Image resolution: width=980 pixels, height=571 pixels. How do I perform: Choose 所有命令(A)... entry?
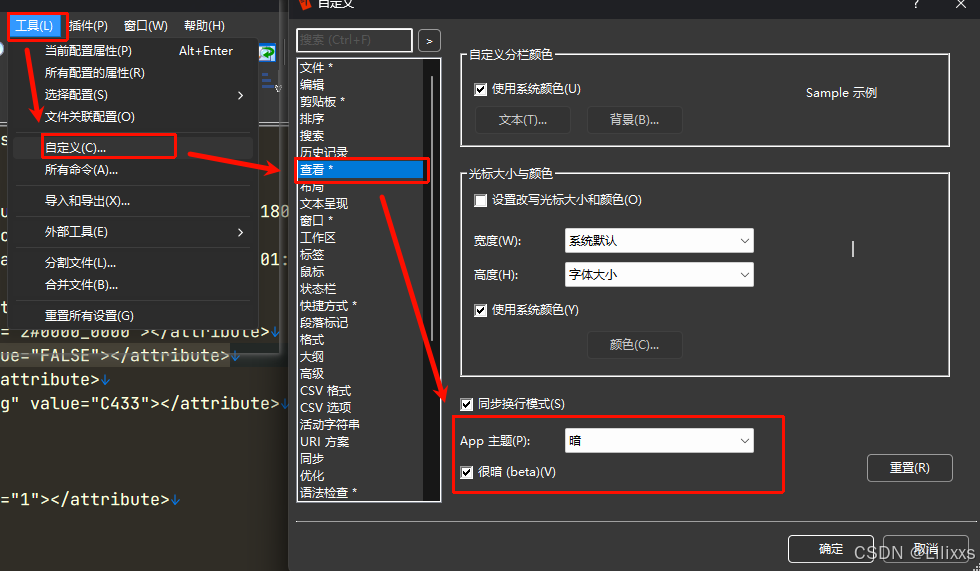(x=132, y=170)
